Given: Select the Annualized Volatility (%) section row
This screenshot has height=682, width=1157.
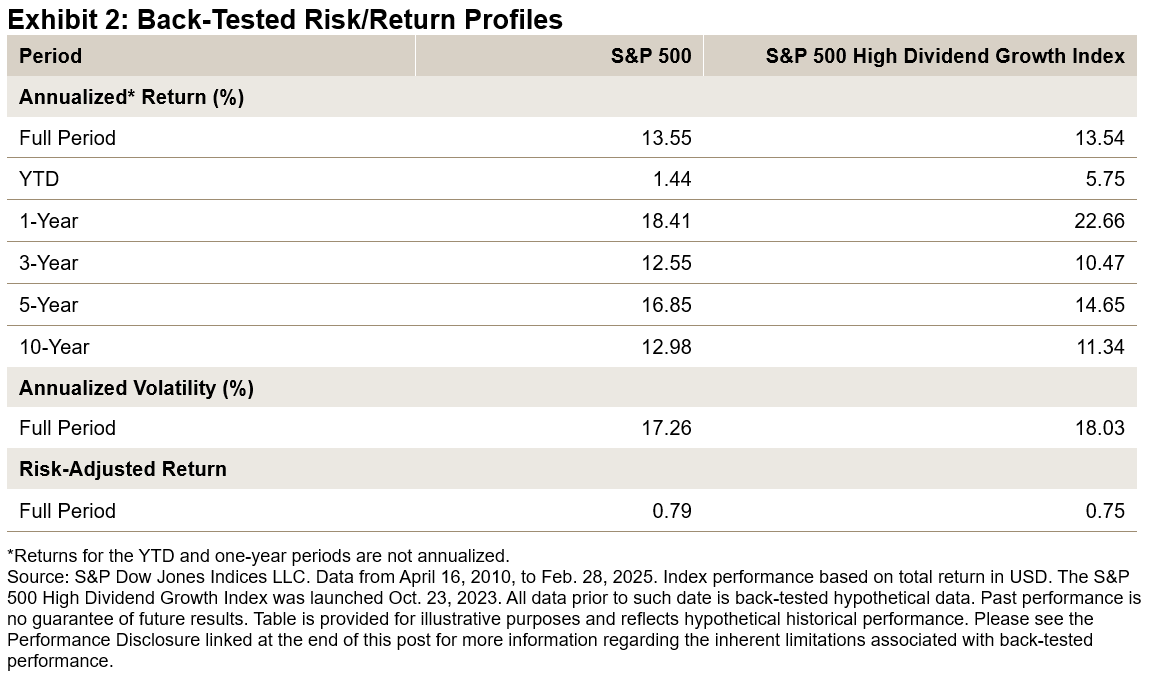Looking at the screenshot, I should click(x=136, y=388).
